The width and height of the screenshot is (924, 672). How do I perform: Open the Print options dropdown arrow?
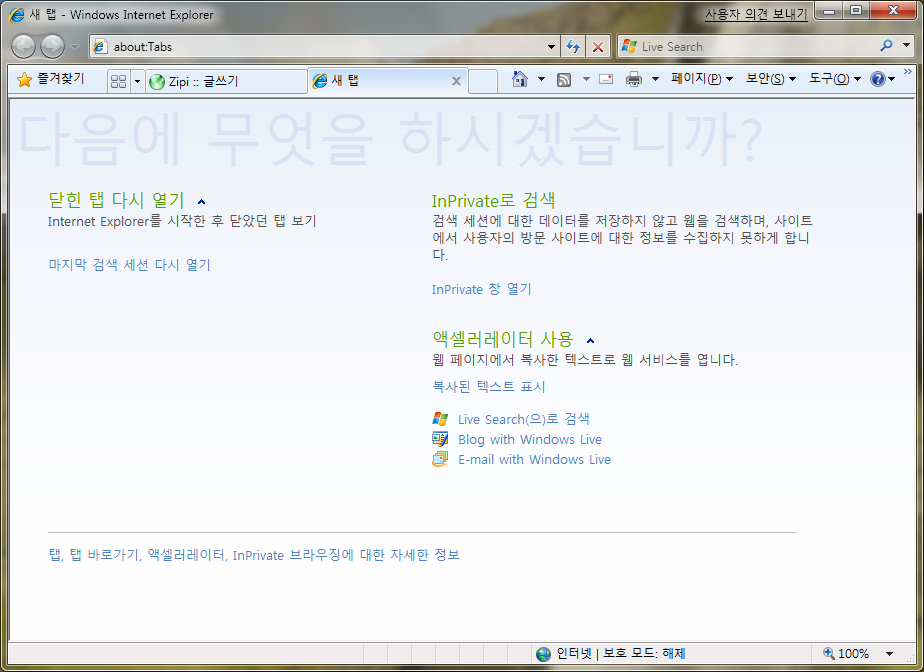655,79
